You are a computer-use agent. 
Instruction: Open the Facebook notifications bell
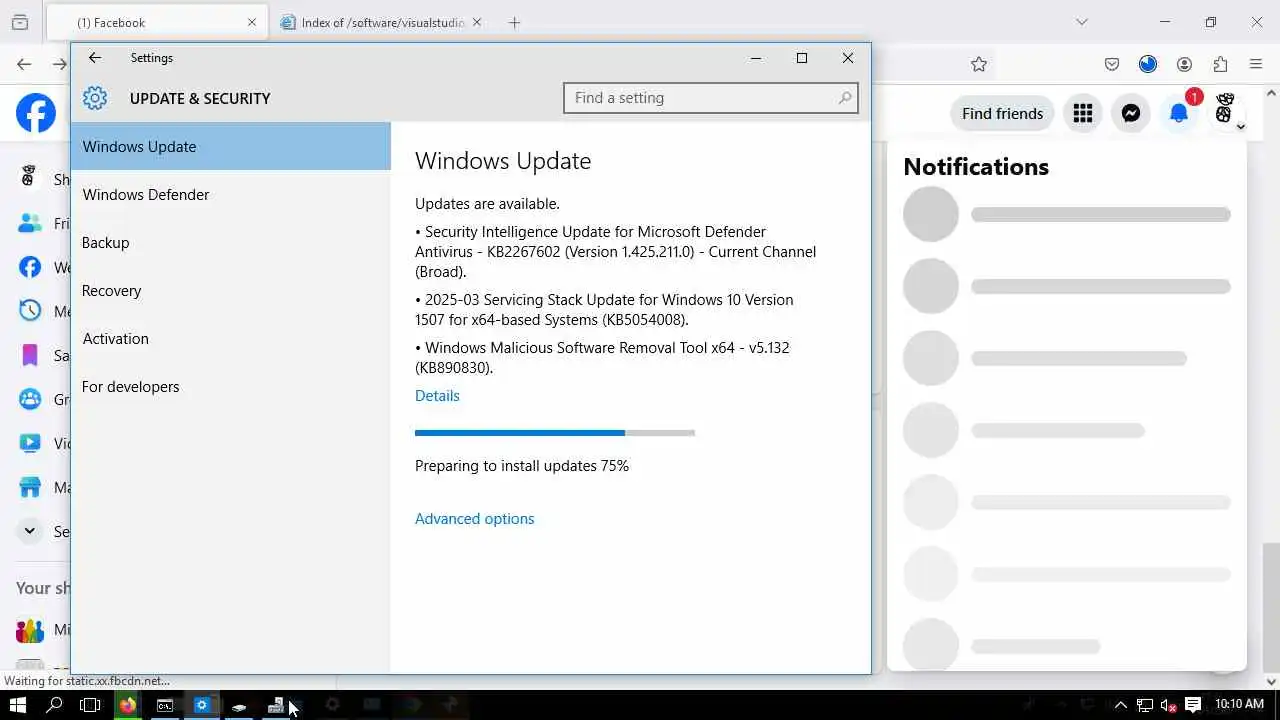point(1179,113)
